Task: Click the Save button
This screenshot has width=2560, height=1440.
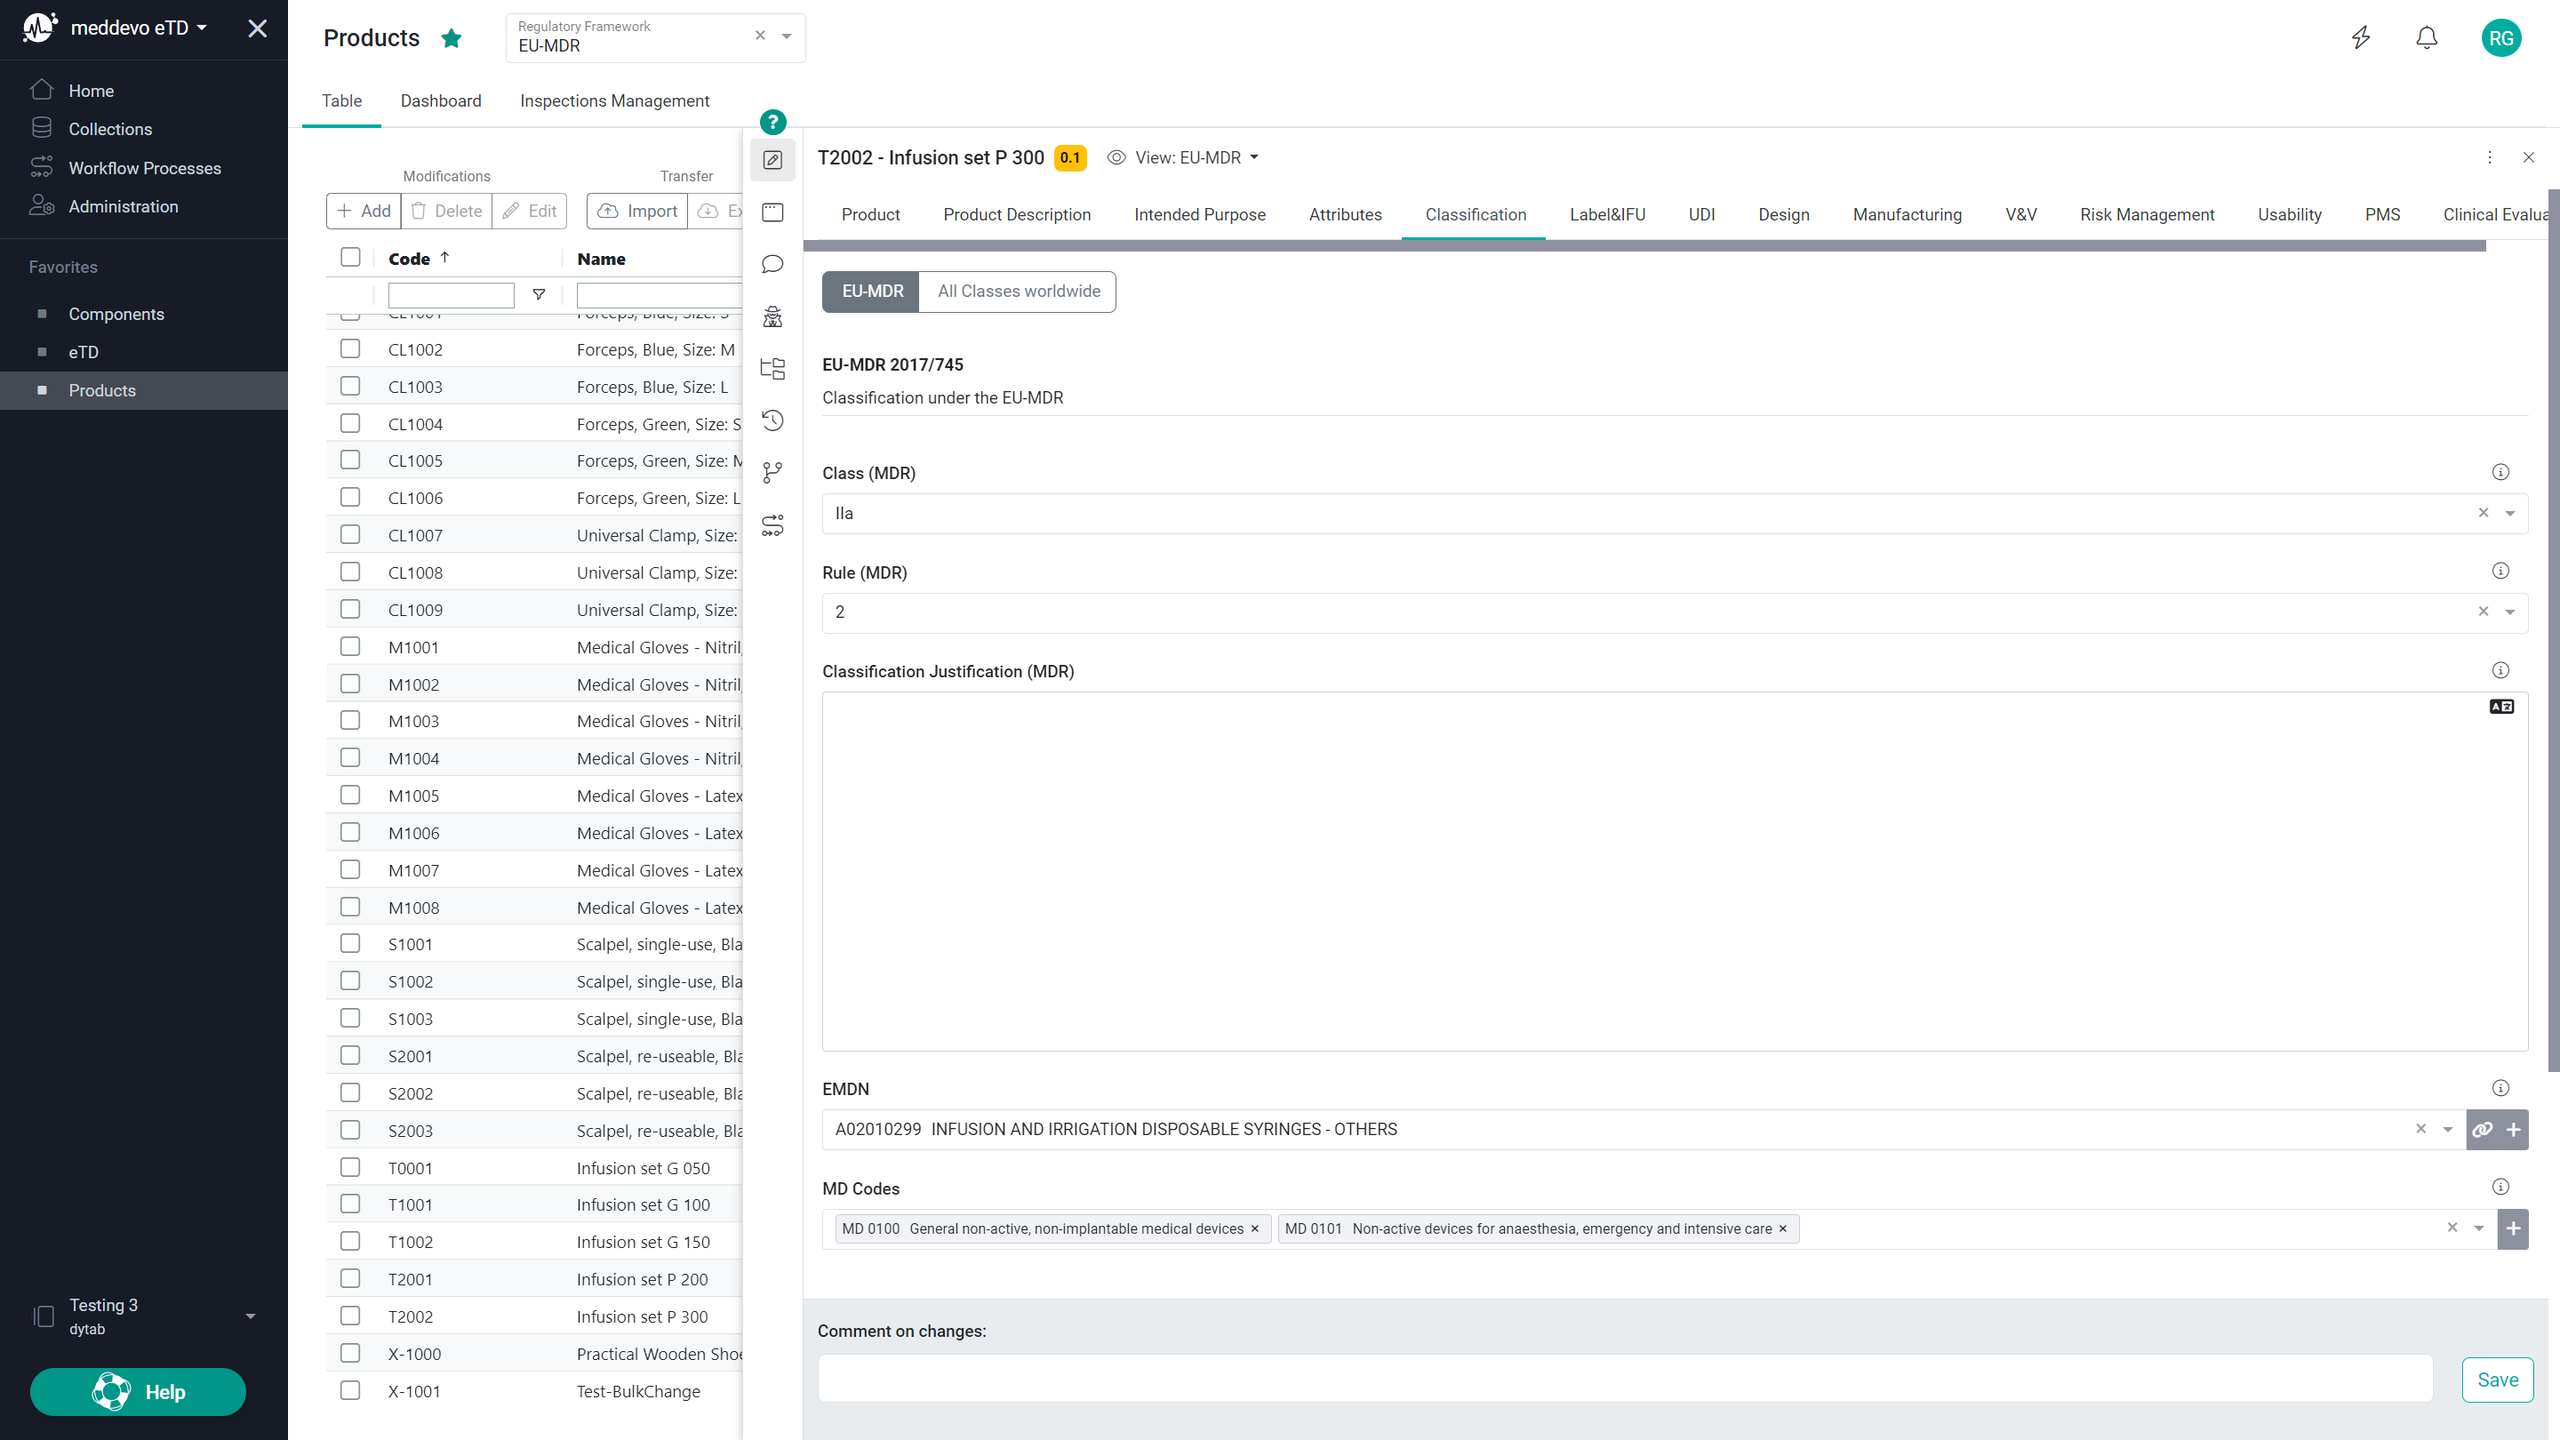Action: [x=2497, y=1379]
